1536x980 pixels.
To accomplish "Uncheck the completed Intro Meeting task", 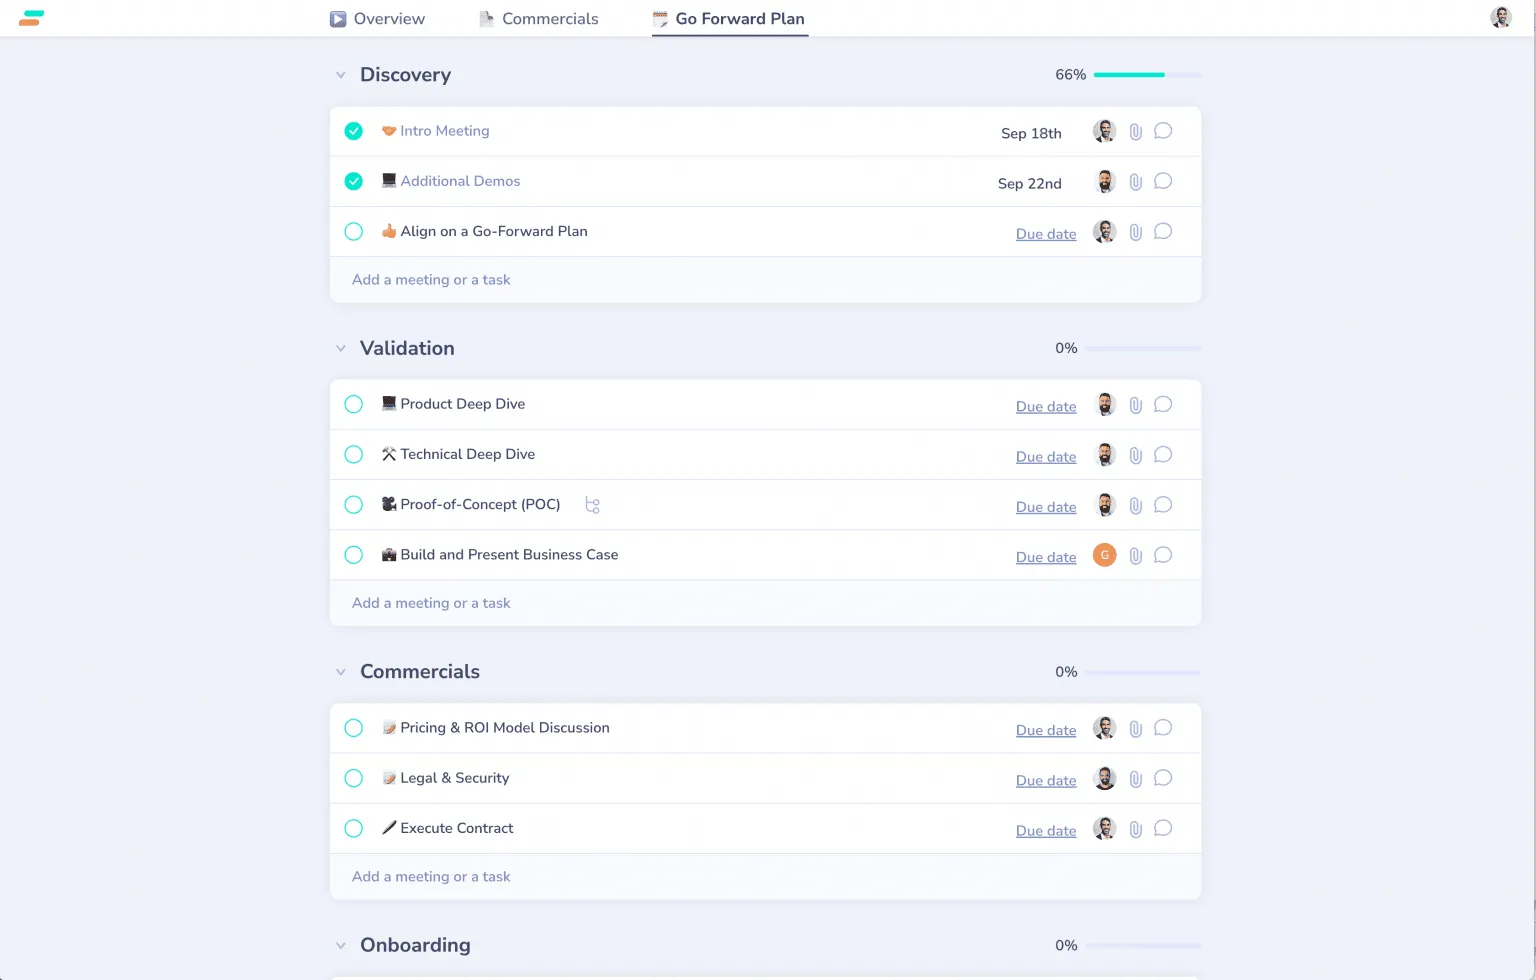I will click(354, 131).
